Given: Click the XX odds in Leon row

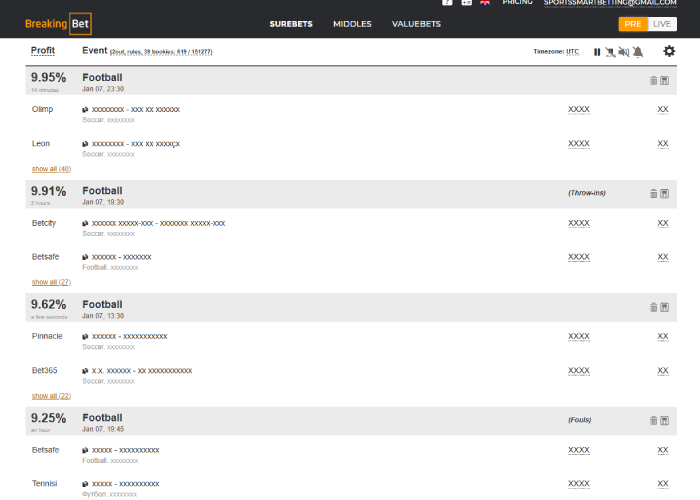Looking at the screenshot, I should click(663, 144).
